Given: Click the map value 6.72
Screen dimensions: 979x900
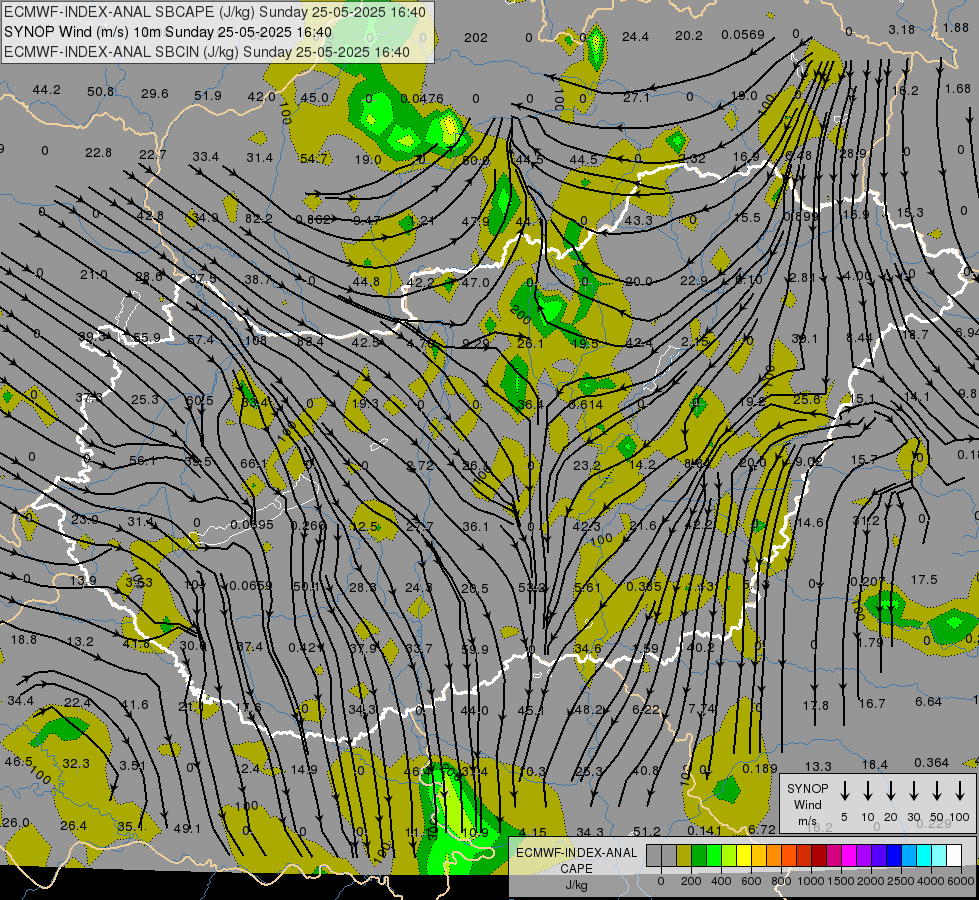Looking at the screenshot, I should [762, 829].
